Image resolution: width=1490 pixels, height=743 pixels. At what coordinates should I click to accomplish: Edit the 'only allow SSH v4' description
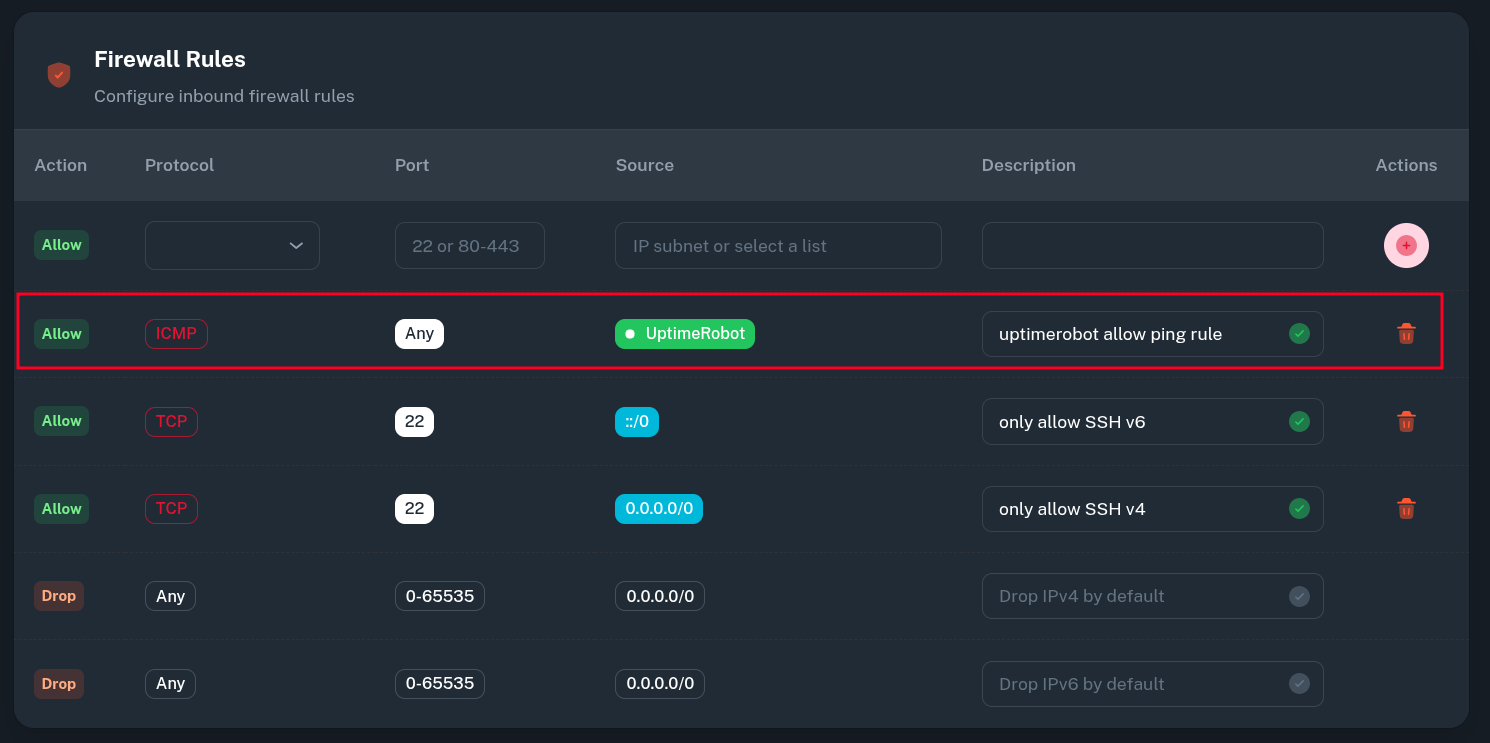click(1130, 509)
